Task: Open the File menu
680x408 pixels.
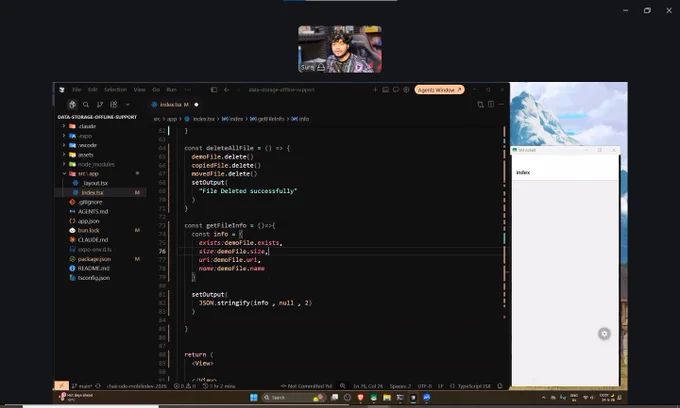Action: [x=77, y=90]
